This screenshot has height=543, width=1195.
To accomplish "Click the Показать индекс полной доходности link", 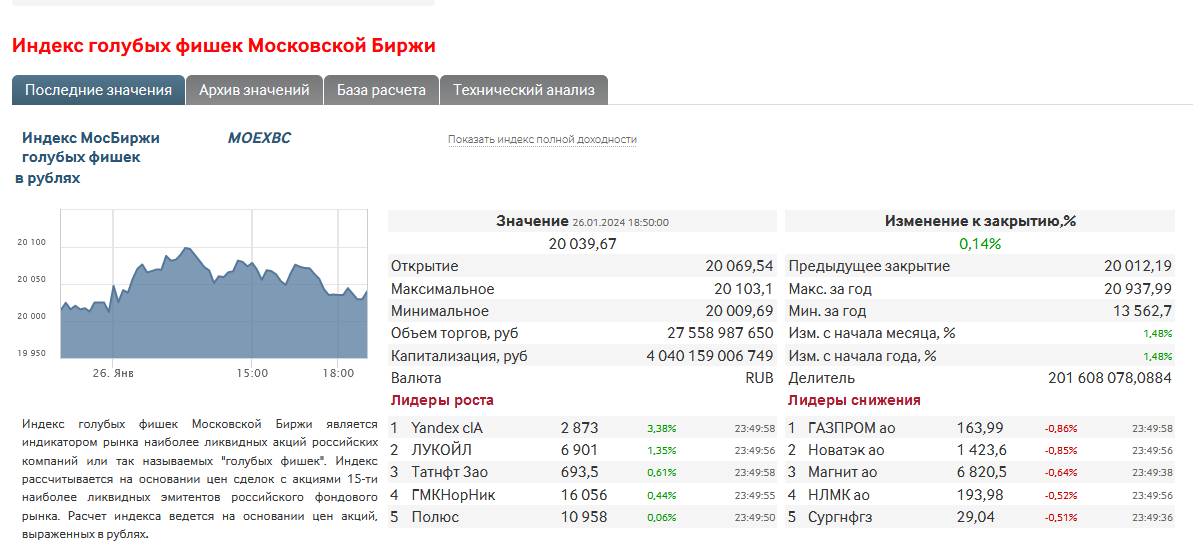I will [x=542, y=140].
